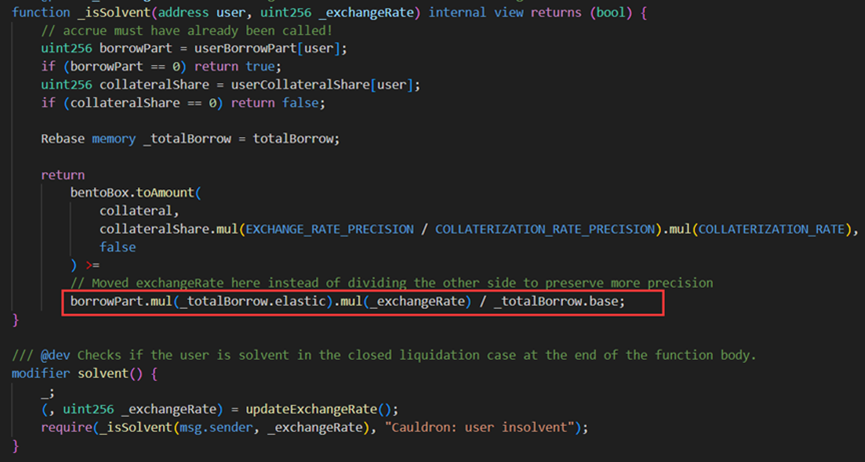
Task: Click the _isSolvent function name in its declaration
Action: pyautogui.click(x=114, y=12)
